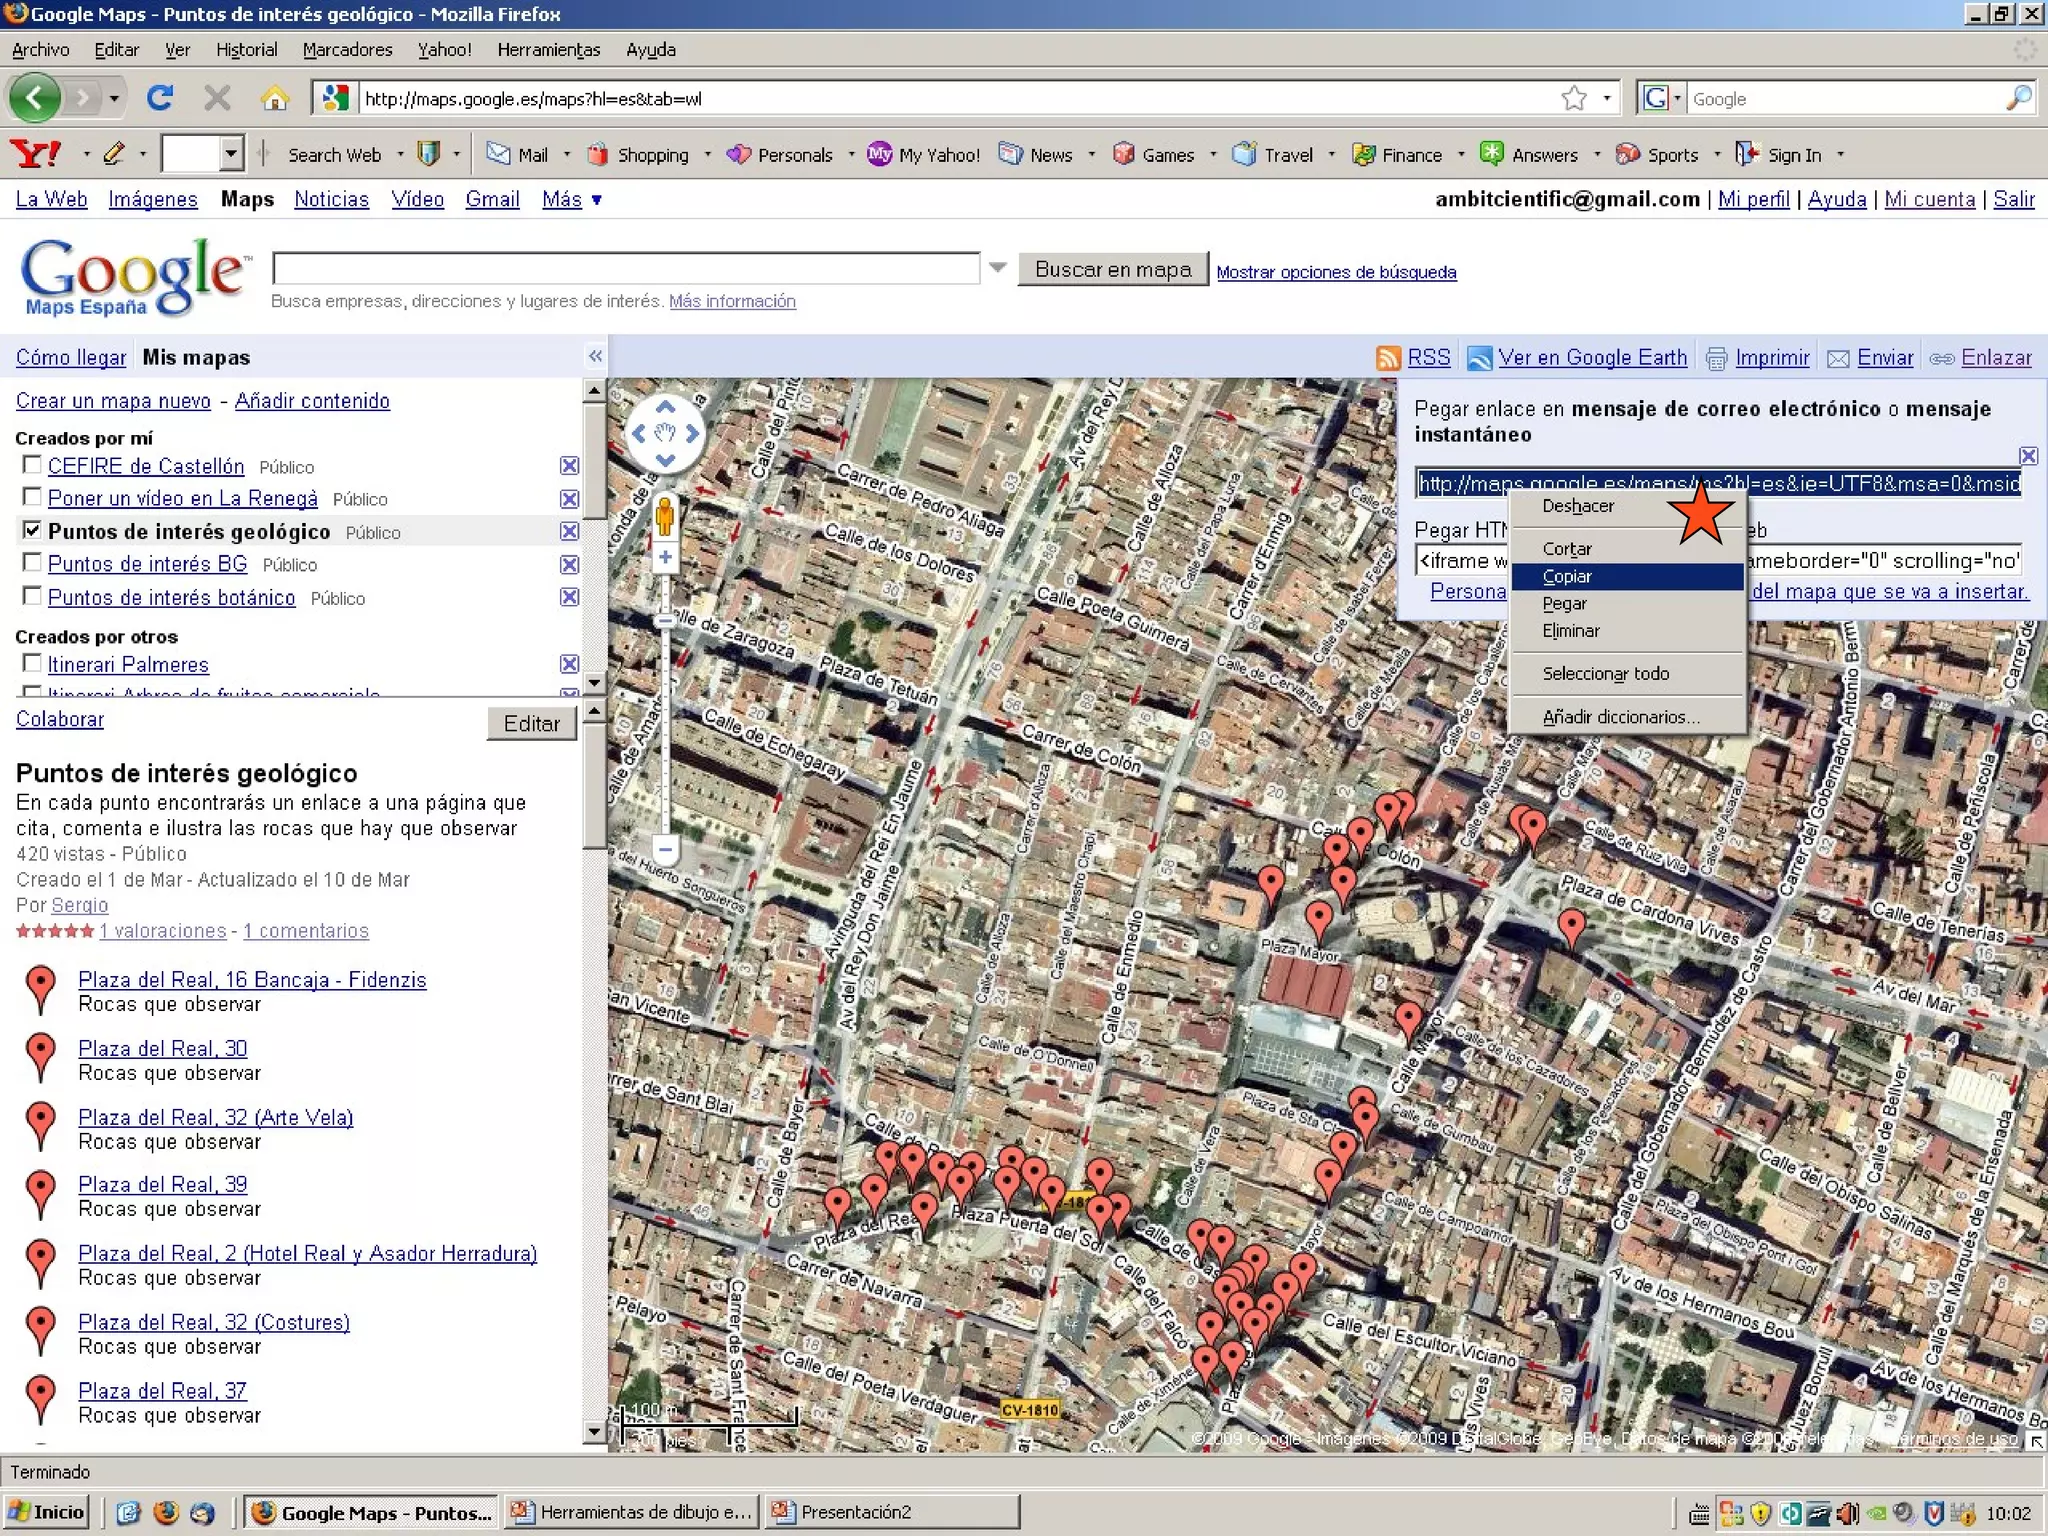This screenshot has height=1536, width=2048.
Task: Delete the CEFIRE de Castellón map
Action: (x=569, y=466)
